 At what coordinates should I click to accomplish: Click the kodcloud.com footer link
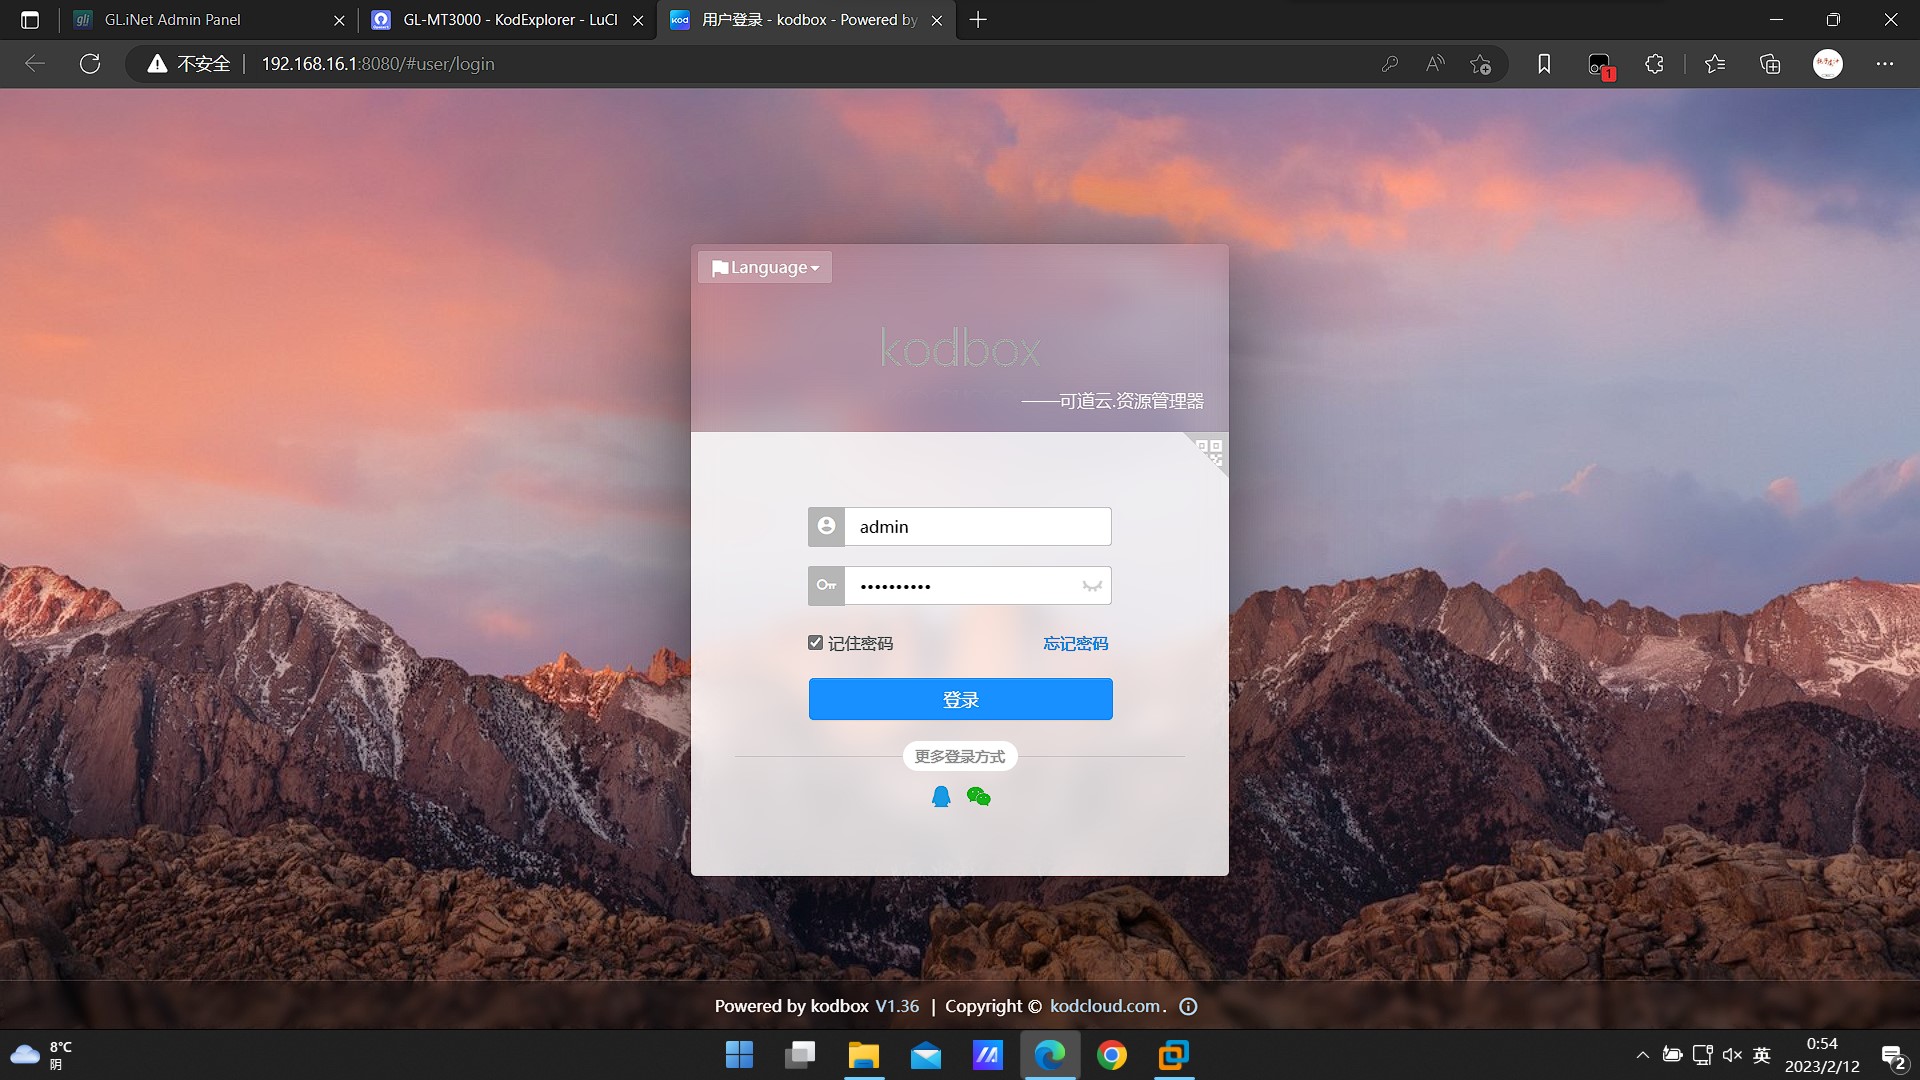[x=1104, y=1006]
